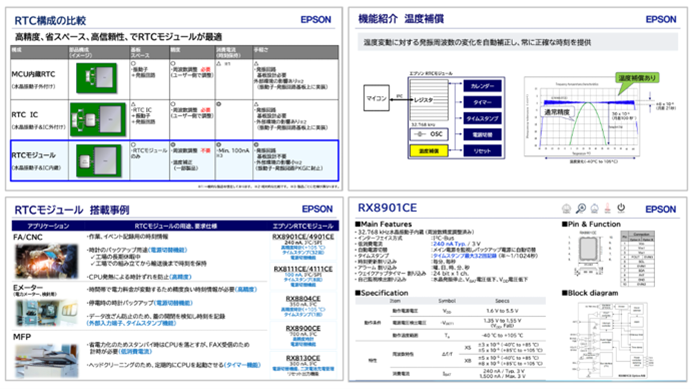692x389 pixels.
Task: Click the MCU内蔵RTC board image
Action: [x=97, y=78]
